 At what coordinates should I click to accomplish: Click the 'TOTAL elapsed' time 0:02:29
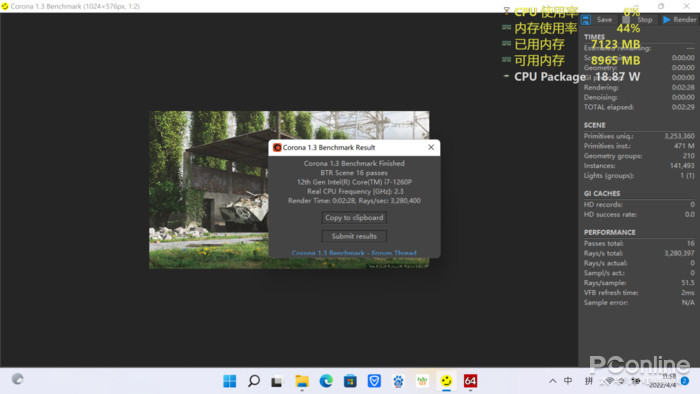coord(683,107)
